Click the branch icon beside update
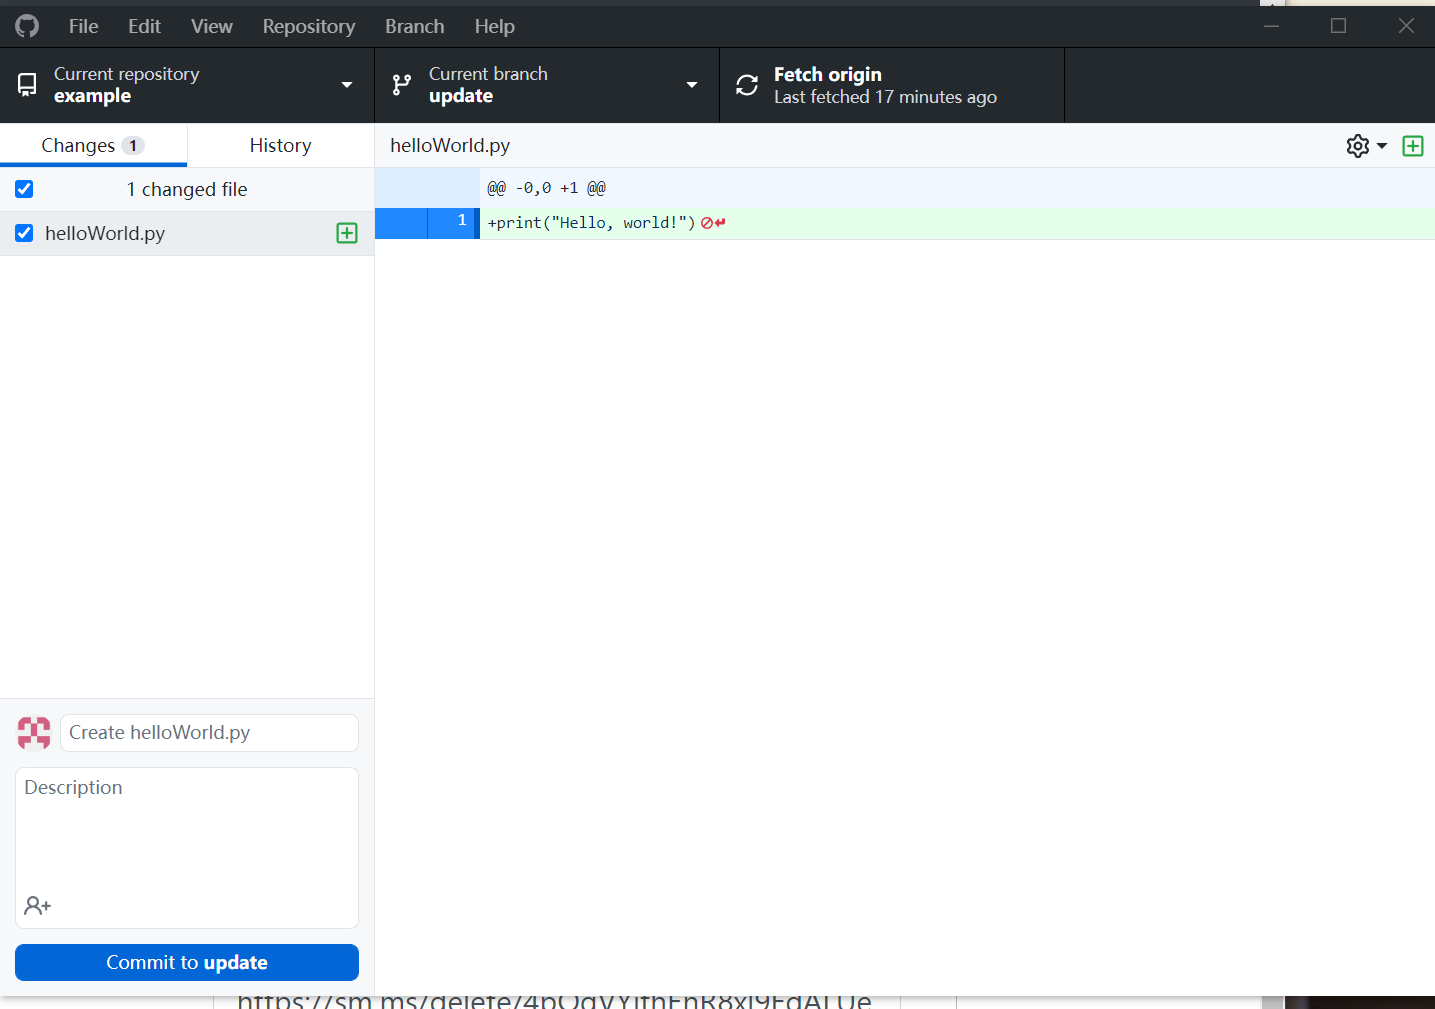This screenshot has height=1009, width=1435. click(401, 85)
